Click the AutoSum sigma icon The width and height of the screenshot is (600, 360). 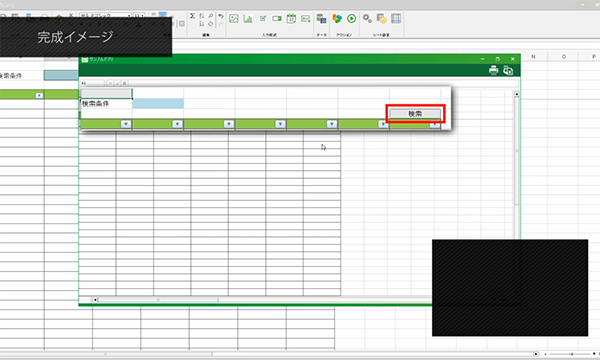[x=192, y=16]
